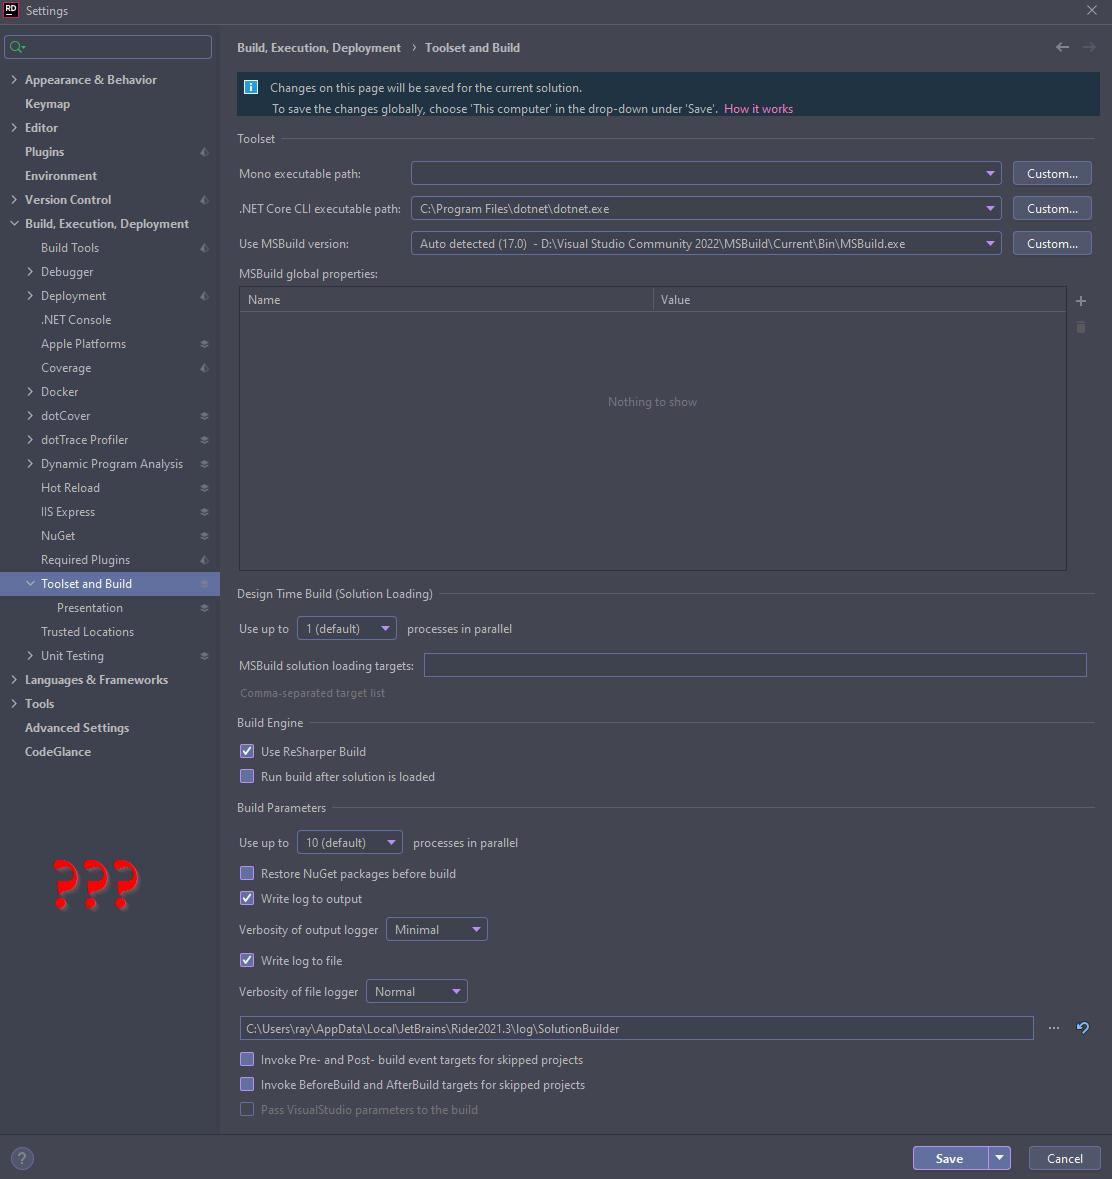The image size is (1112, 1179).
Task: Toggle Write log to output checkbox
Action: [247, 898]
